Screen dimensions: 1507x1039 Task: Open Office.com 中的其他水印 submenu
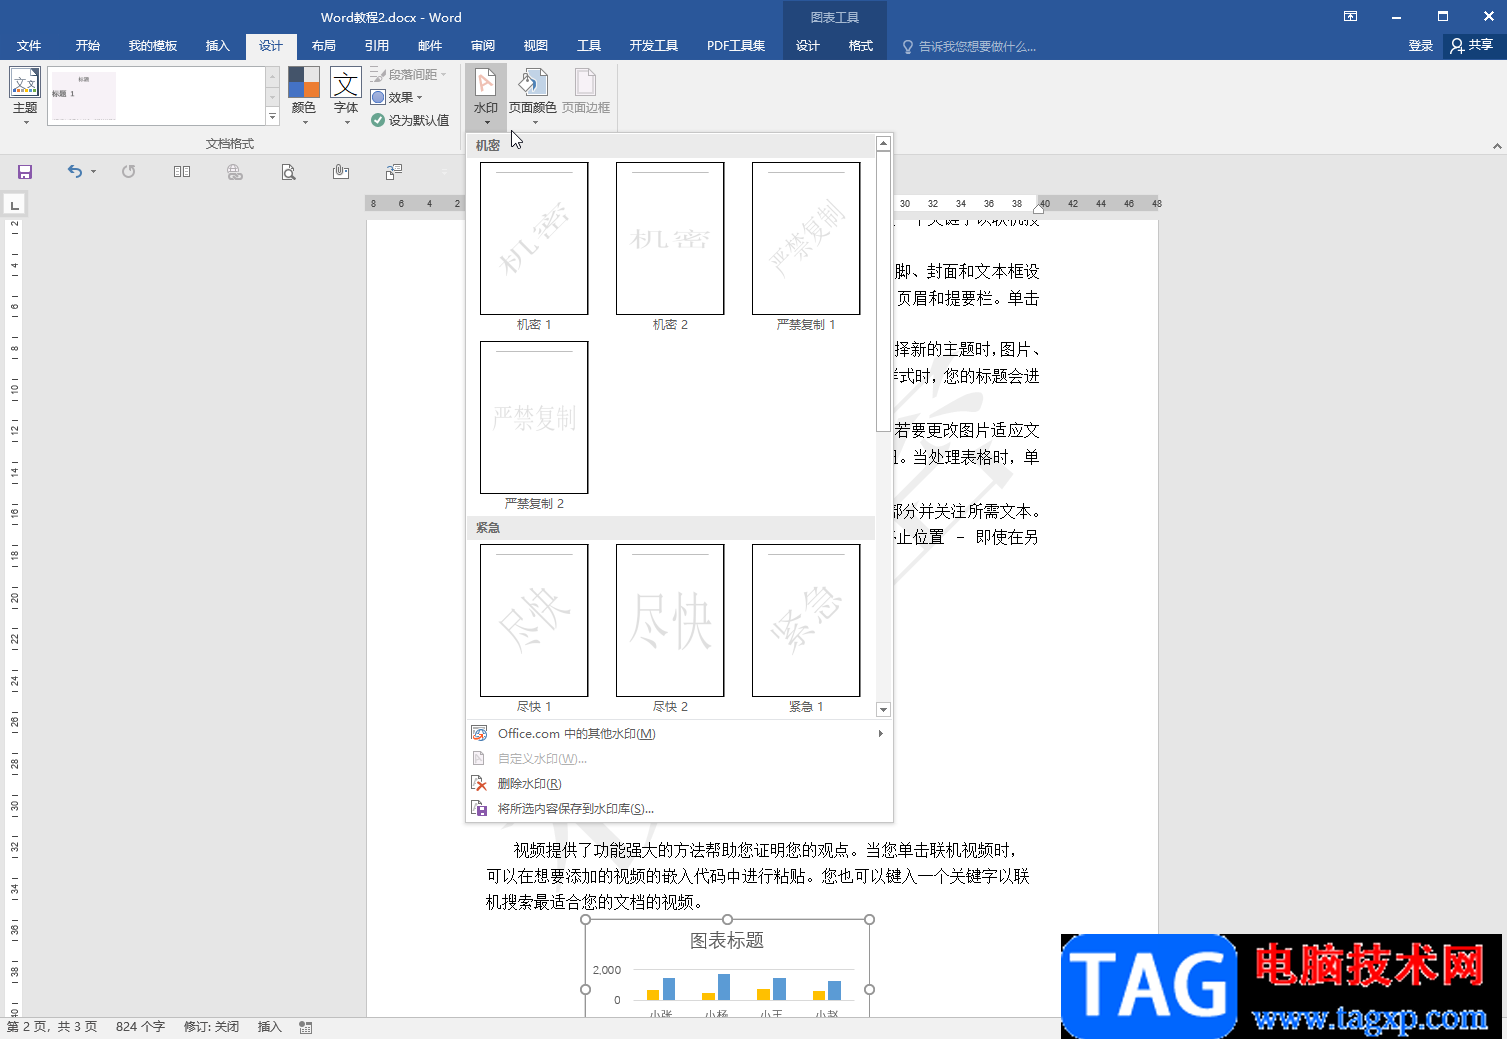679,734
